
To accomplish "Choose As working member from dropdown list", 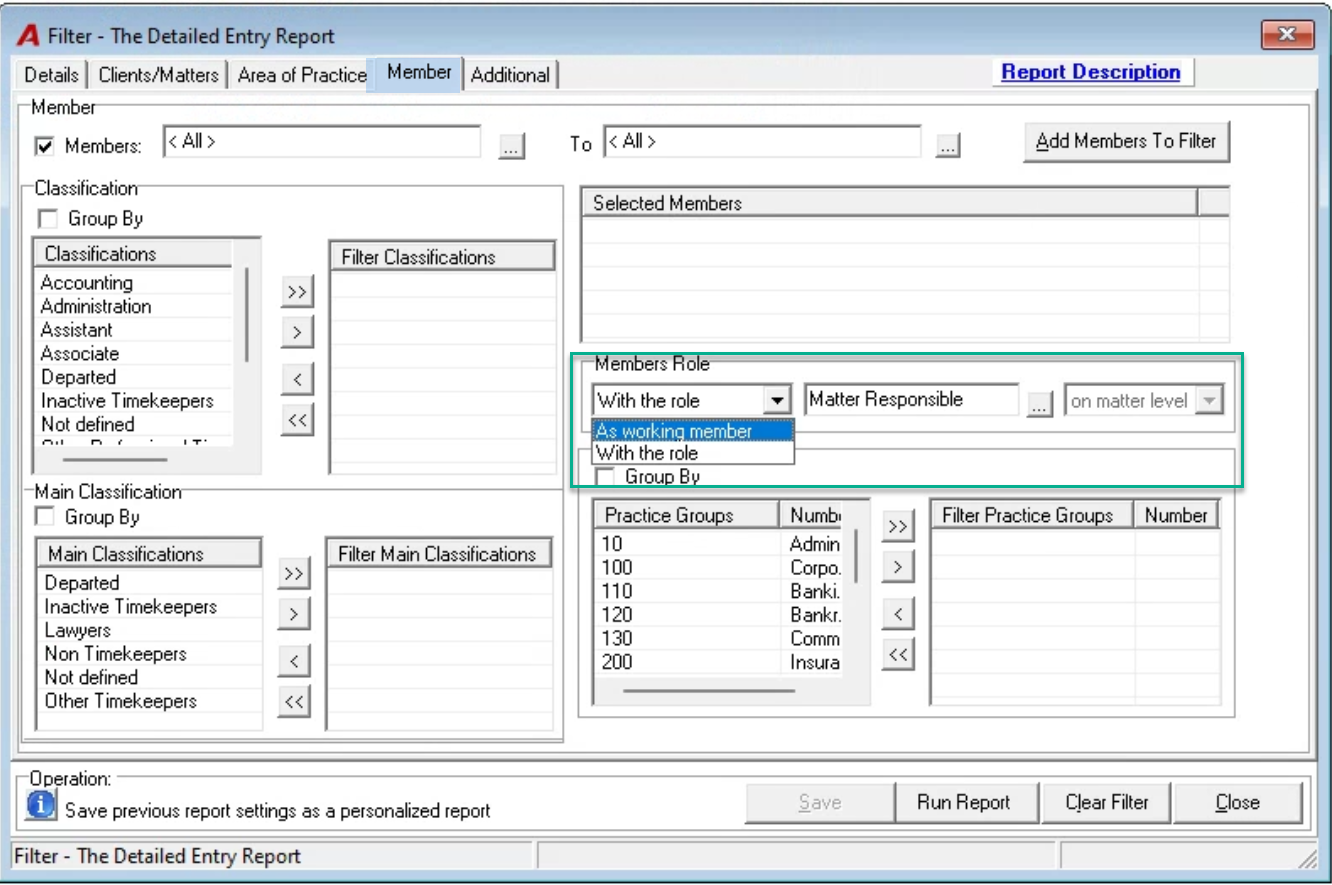I will [693, 431].
